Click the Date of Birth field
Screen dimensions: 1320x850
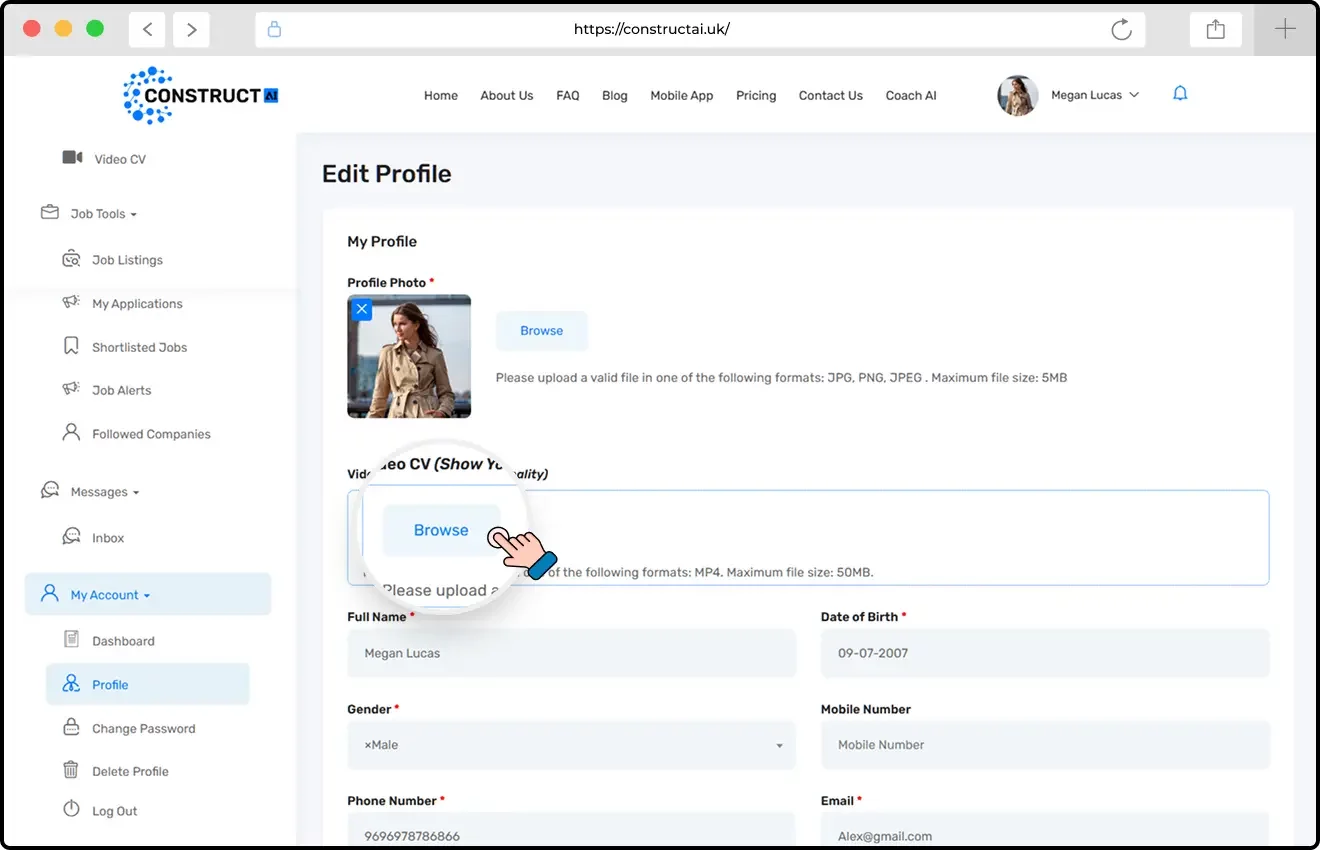(x=1044, y=653)
